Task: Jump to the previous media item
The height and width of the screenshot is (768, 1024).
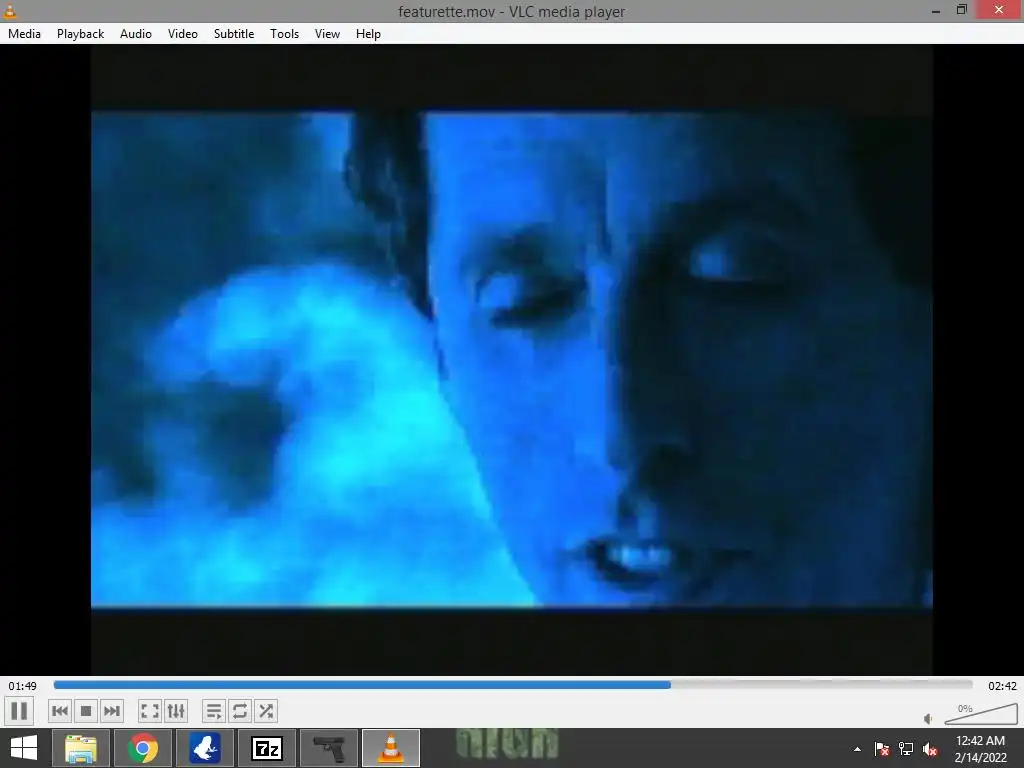Action: (x=59, y=711)
